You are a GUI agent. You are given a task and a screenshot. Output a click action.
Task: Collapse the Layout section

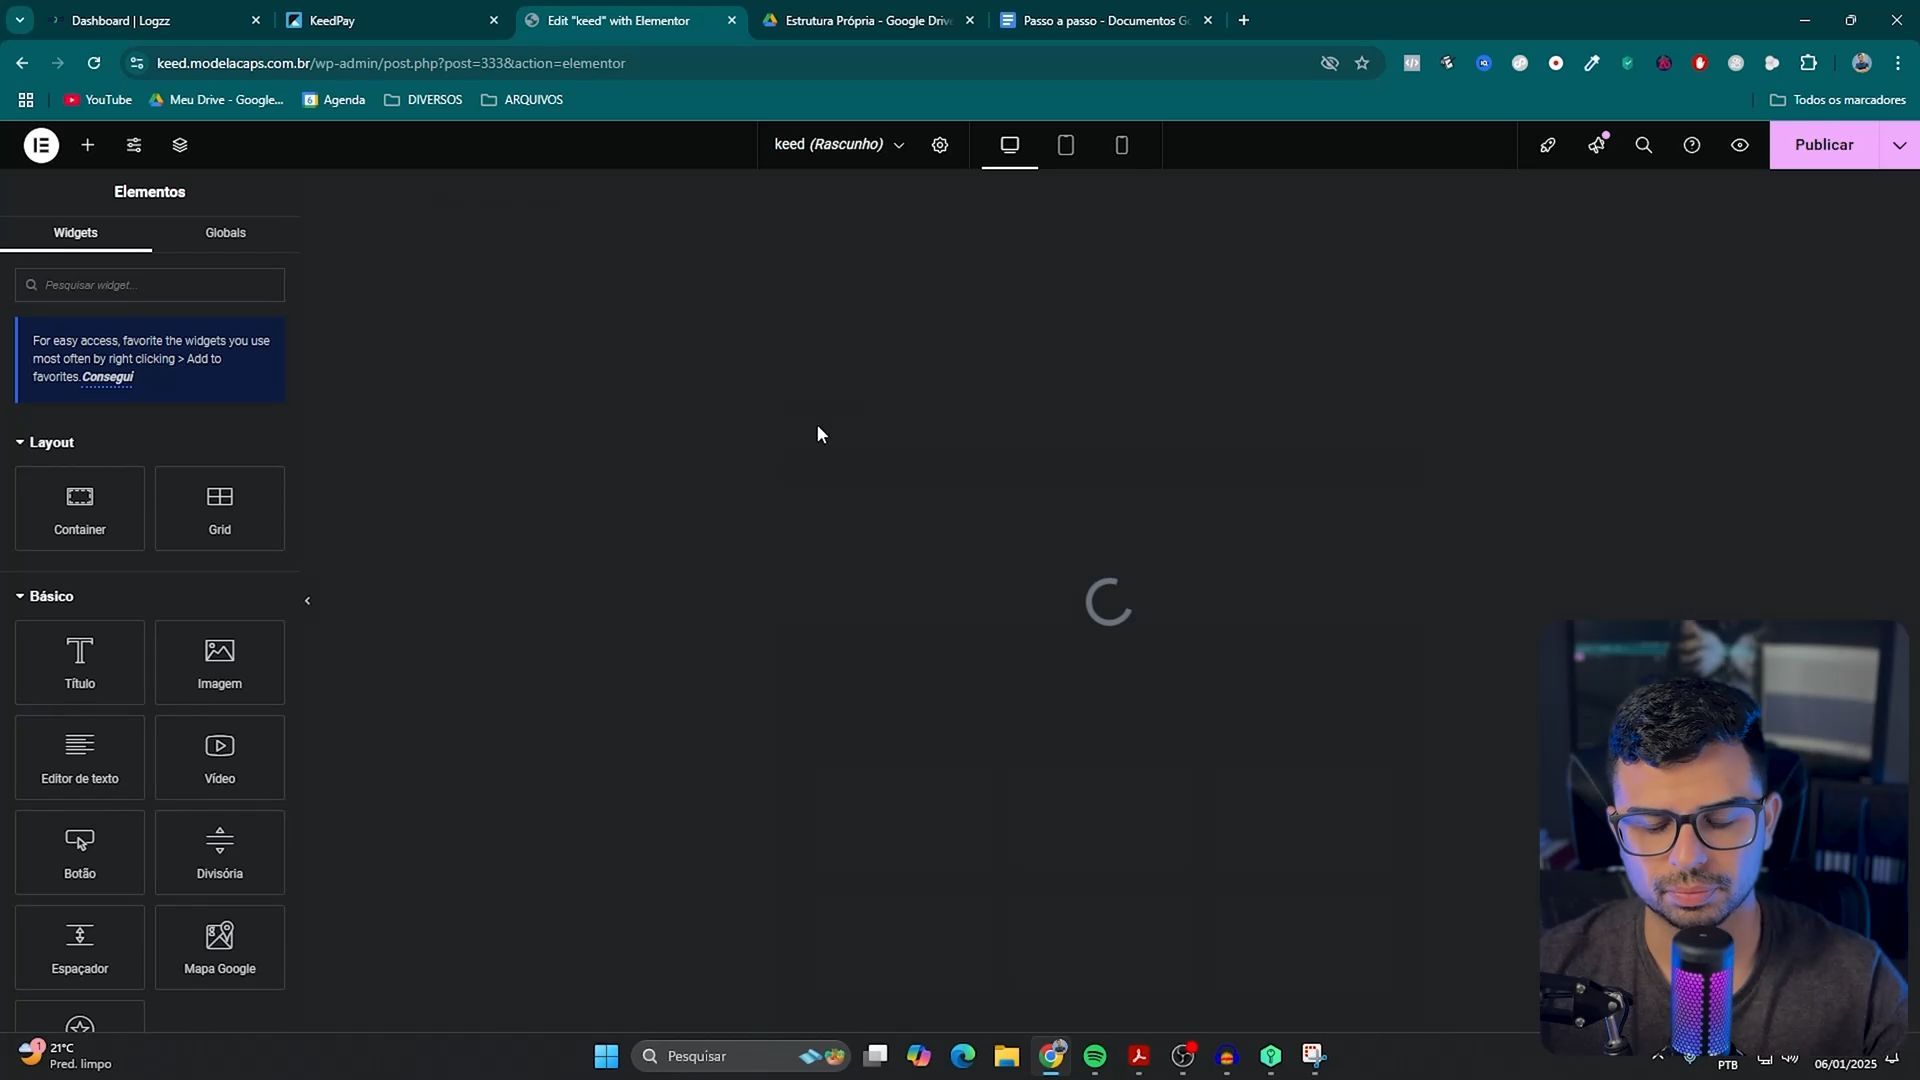click(x=45, y=442)
